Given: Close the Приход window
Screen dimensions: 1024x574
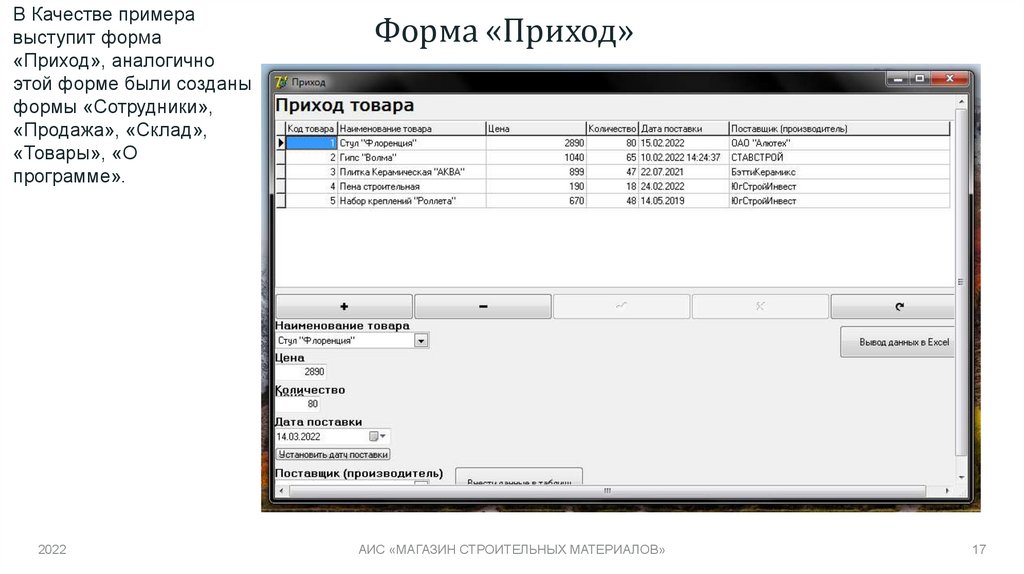Looking at the screenshot, I should click(950, 79).
